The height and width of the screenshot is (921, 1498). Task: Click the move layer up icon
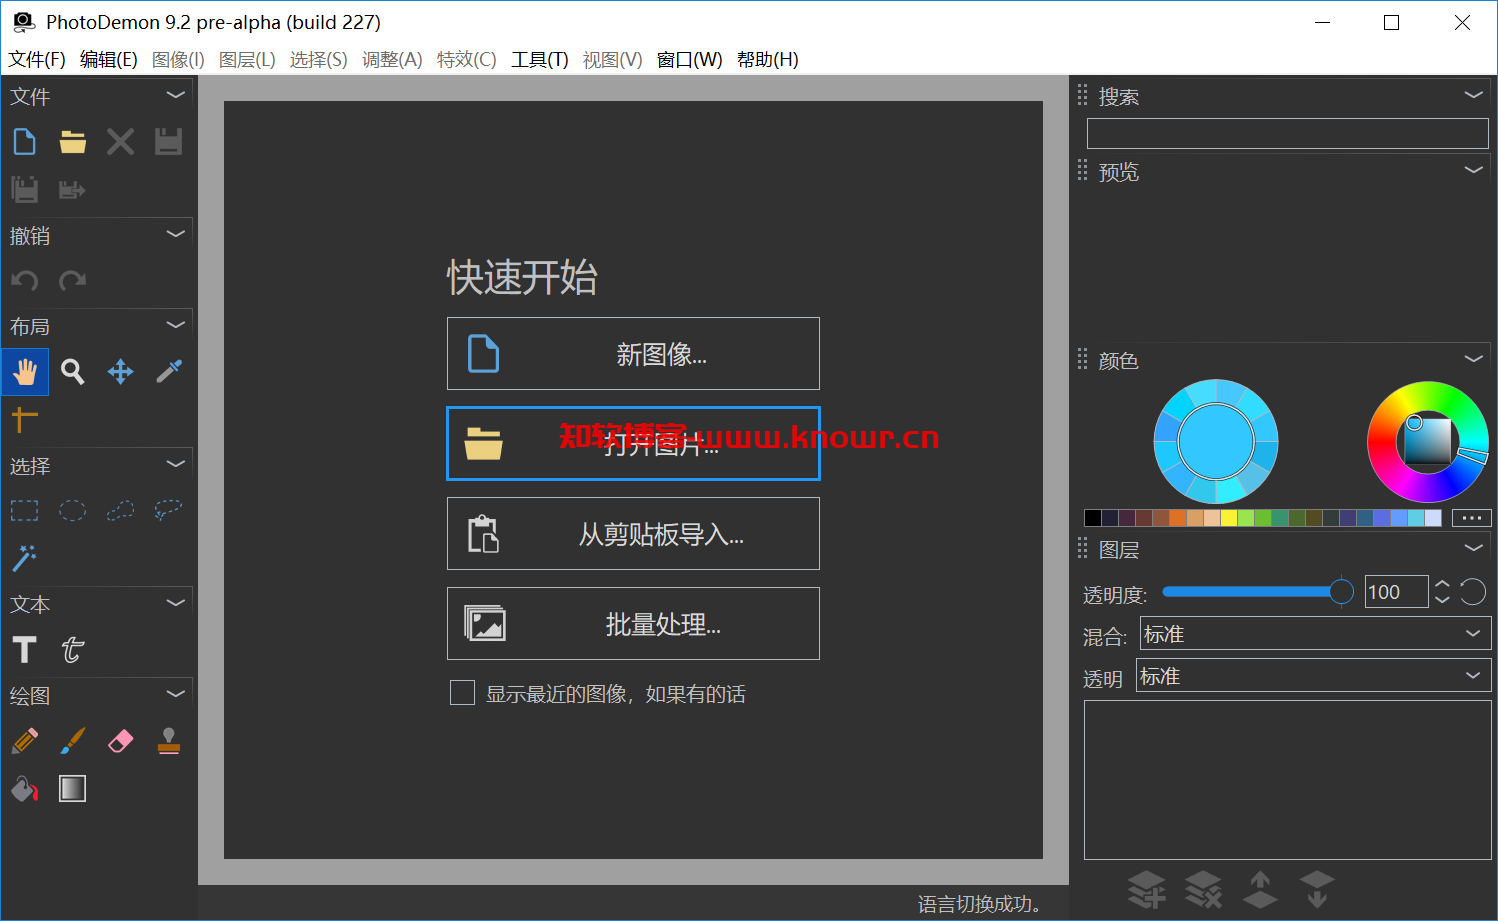[1260, 889]
